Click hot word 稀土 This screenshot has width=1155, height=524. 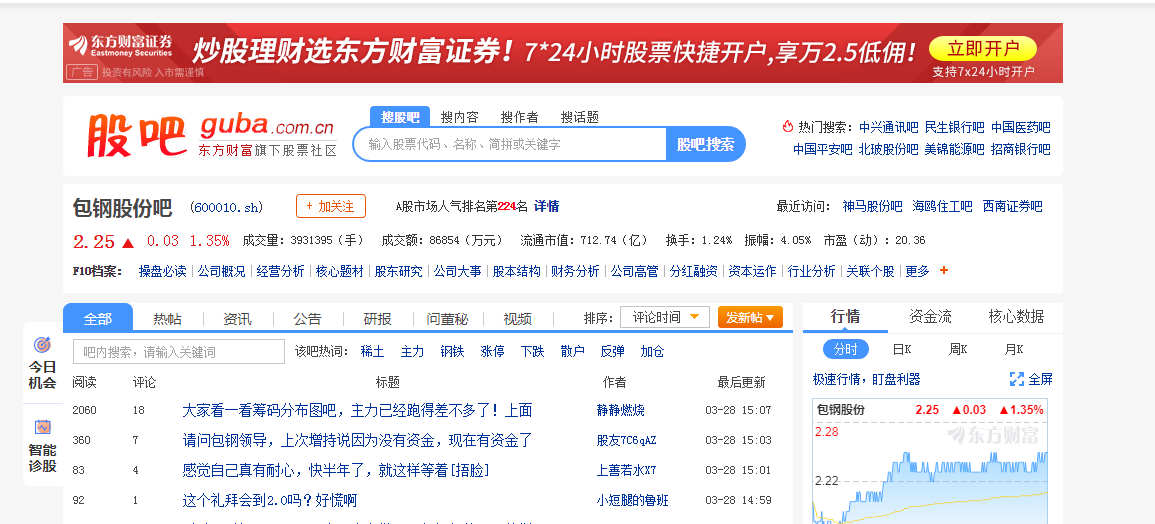tap(372, 352)
